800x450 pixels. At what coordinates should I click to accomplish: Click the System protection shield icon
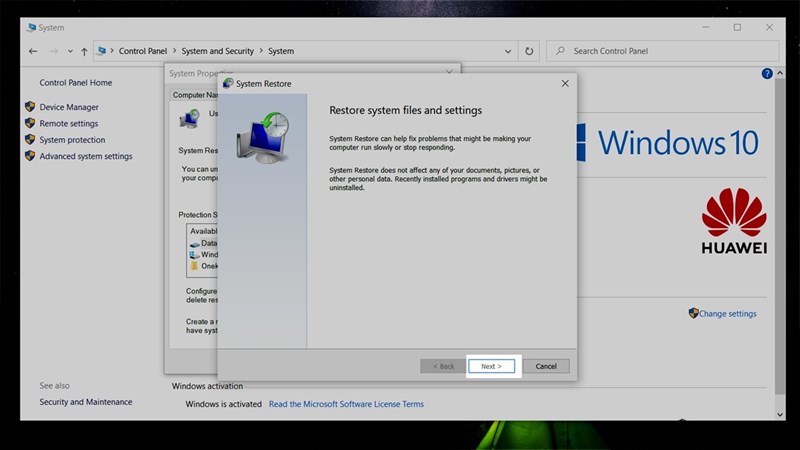tap(30, 139)
